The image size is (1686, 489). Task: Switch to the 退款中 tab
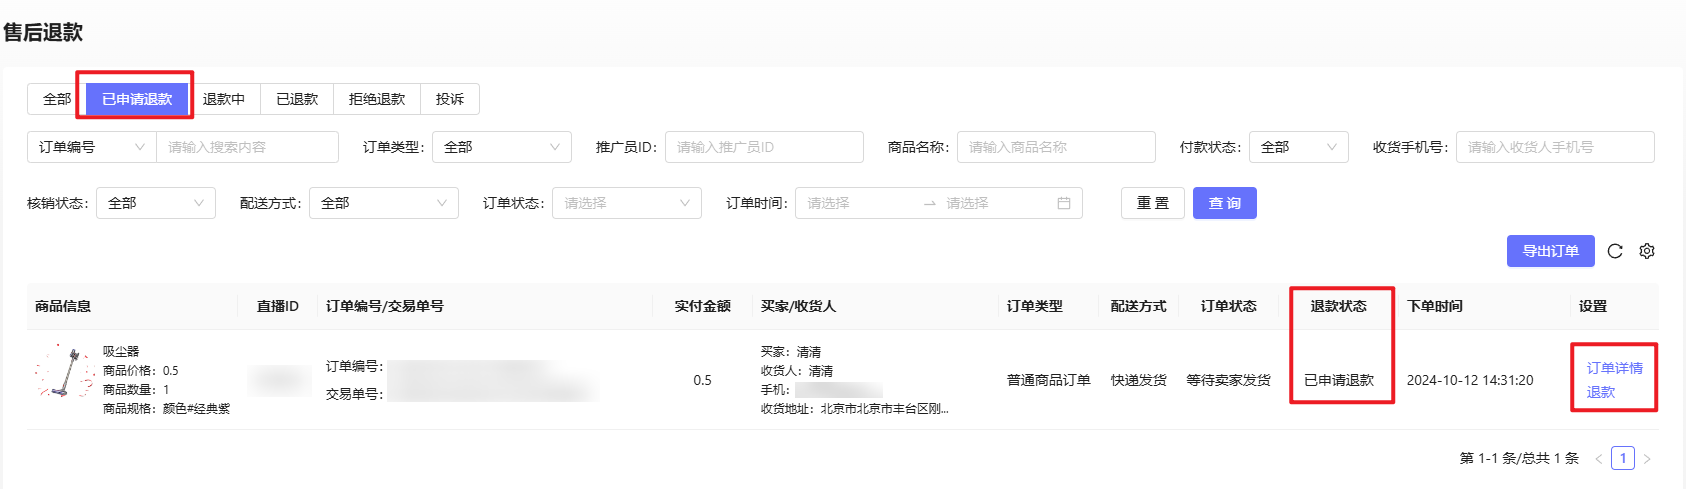tap(223, 99)
